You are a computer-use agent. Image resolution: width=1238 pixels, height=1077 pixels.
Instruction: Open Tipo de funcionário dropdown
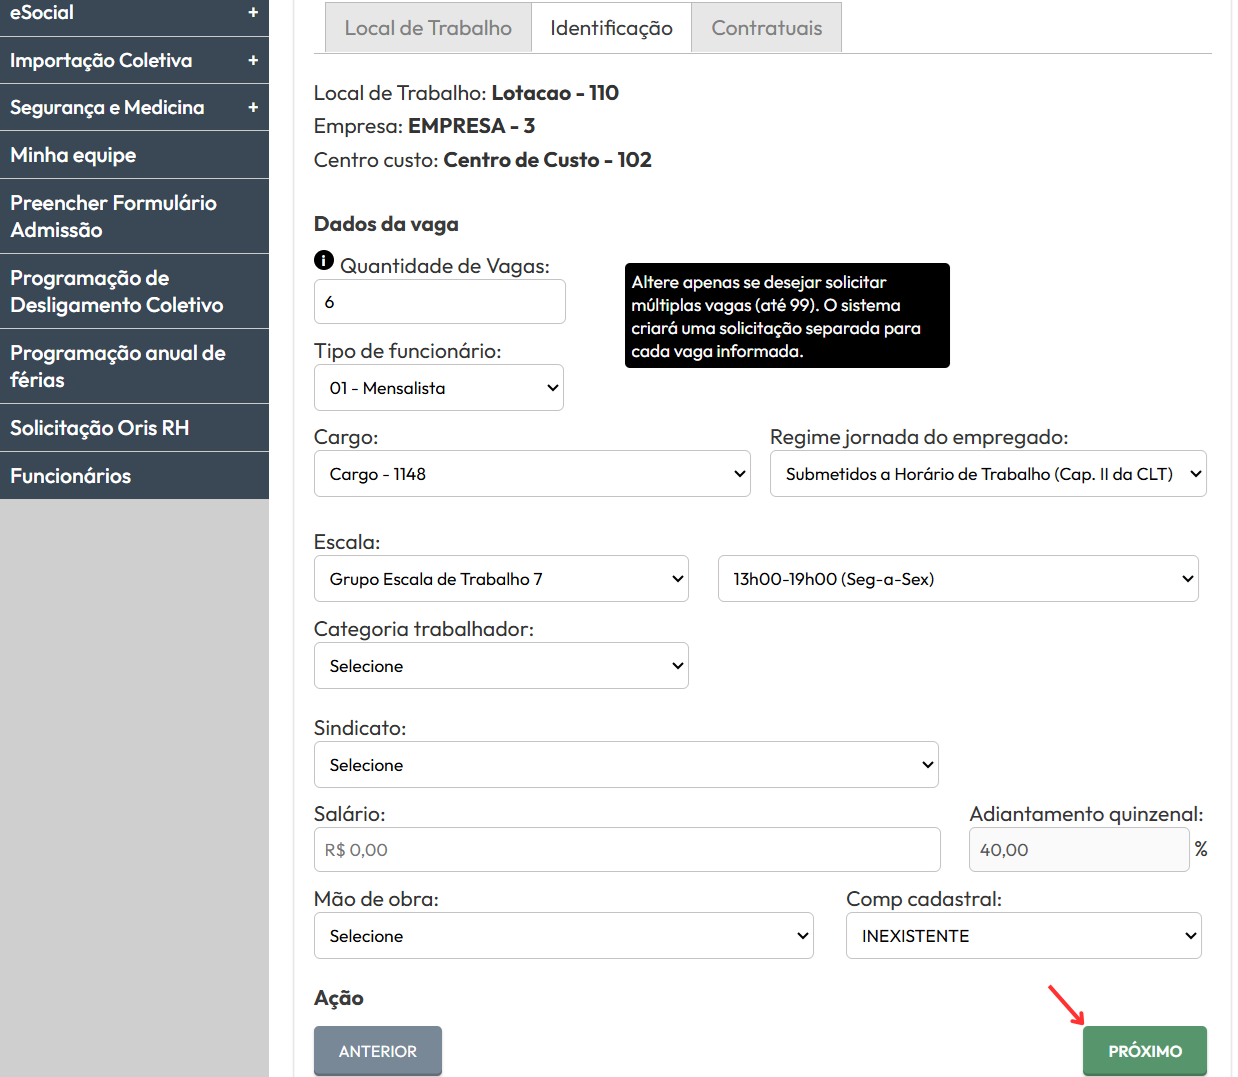pyautogui.click(x=439, y=388)
